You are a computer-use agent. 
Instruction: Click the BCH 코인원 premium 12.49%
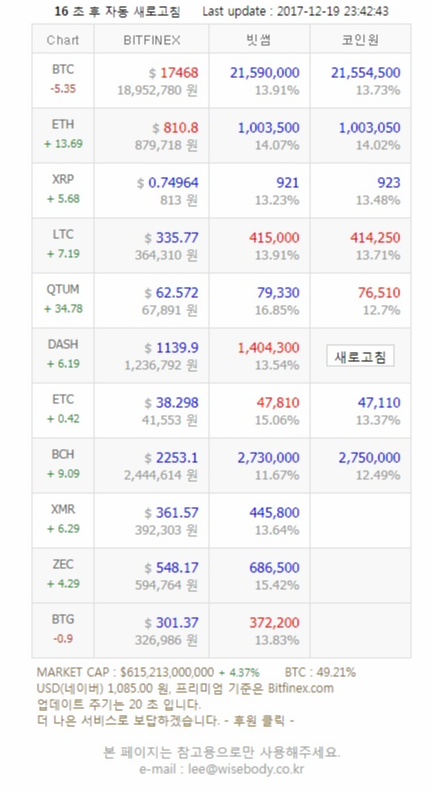pos(378,476)
